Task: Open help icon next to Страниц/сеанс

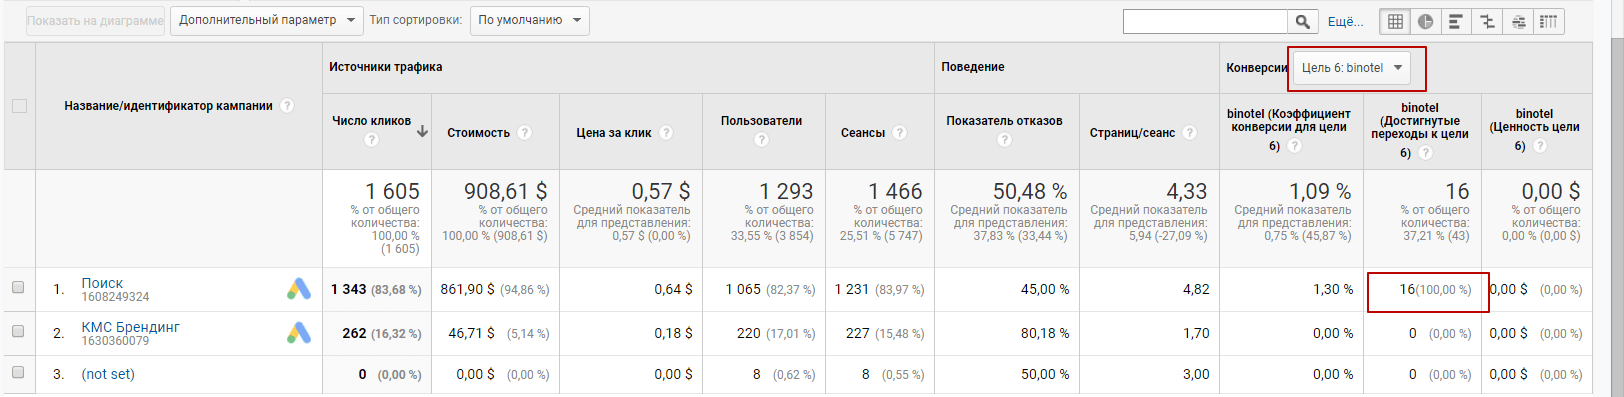Action: pyautogui.click(x=1189, y=133)
